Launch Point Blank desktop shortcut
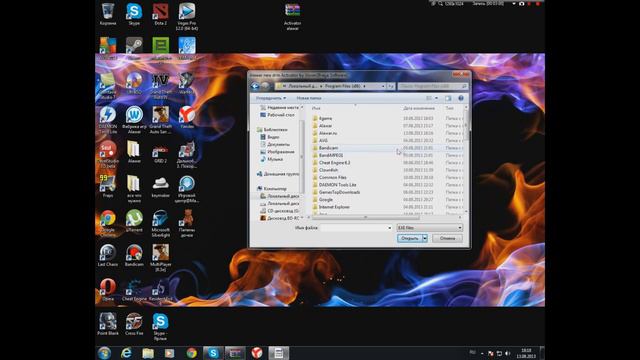640x360 pixels. (108, 324)
